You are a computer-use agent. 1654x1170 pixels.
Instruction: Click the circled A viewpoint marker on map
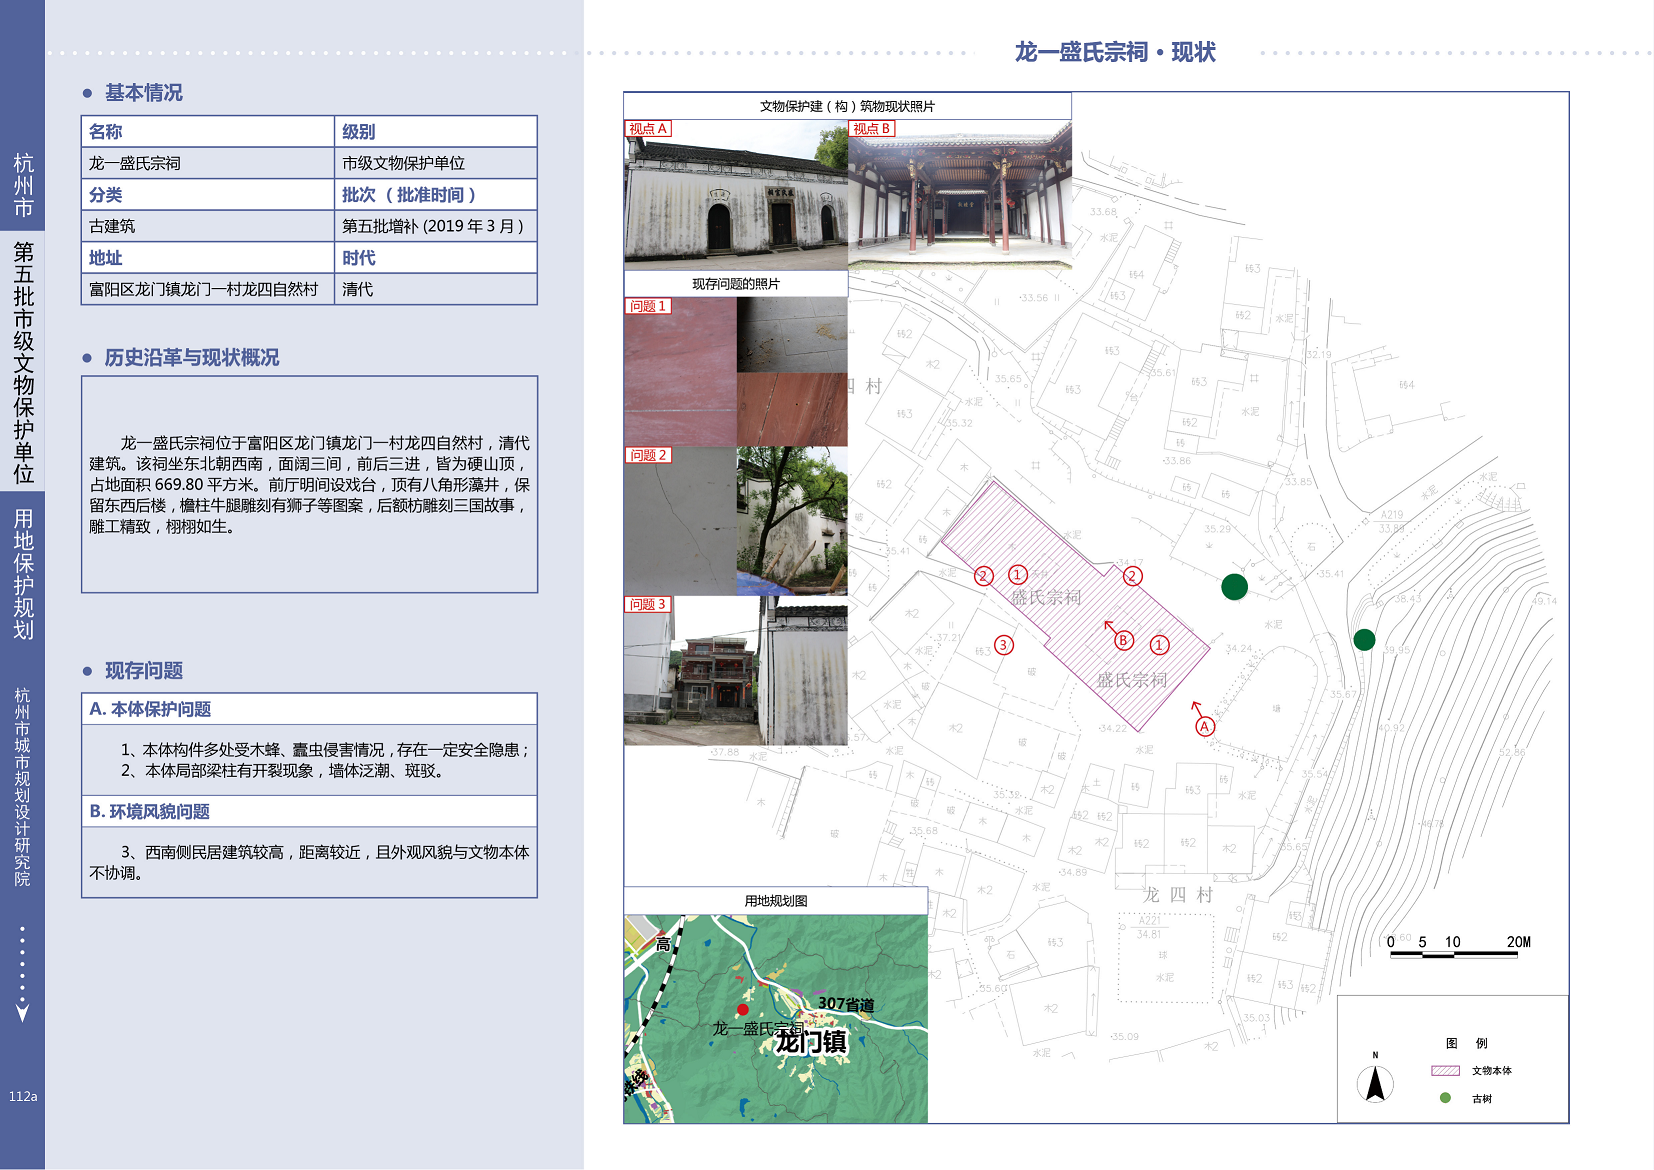coord(1205,727)
